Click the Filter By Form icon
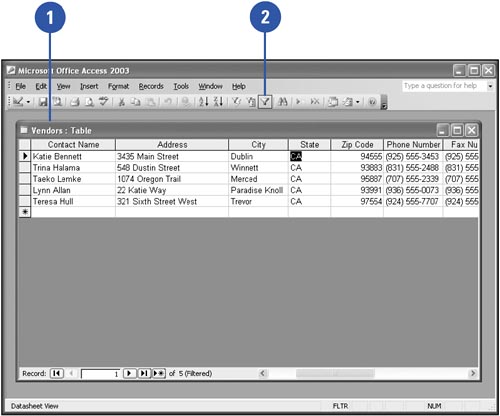Viewport: 500px width, 416px height. [251, 102]
